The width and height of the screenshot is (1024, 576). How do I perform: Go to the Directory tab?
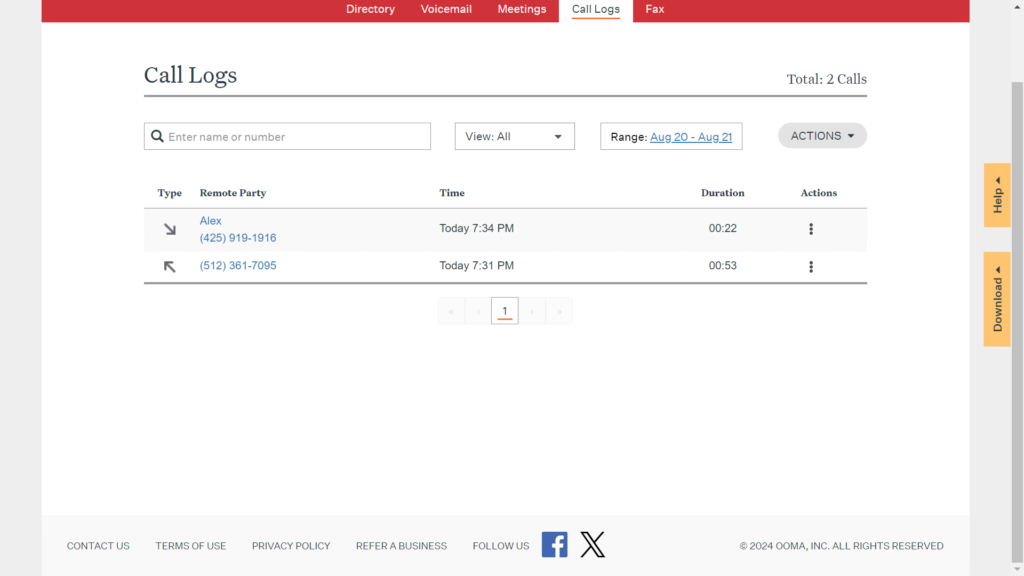pos(370,9)
